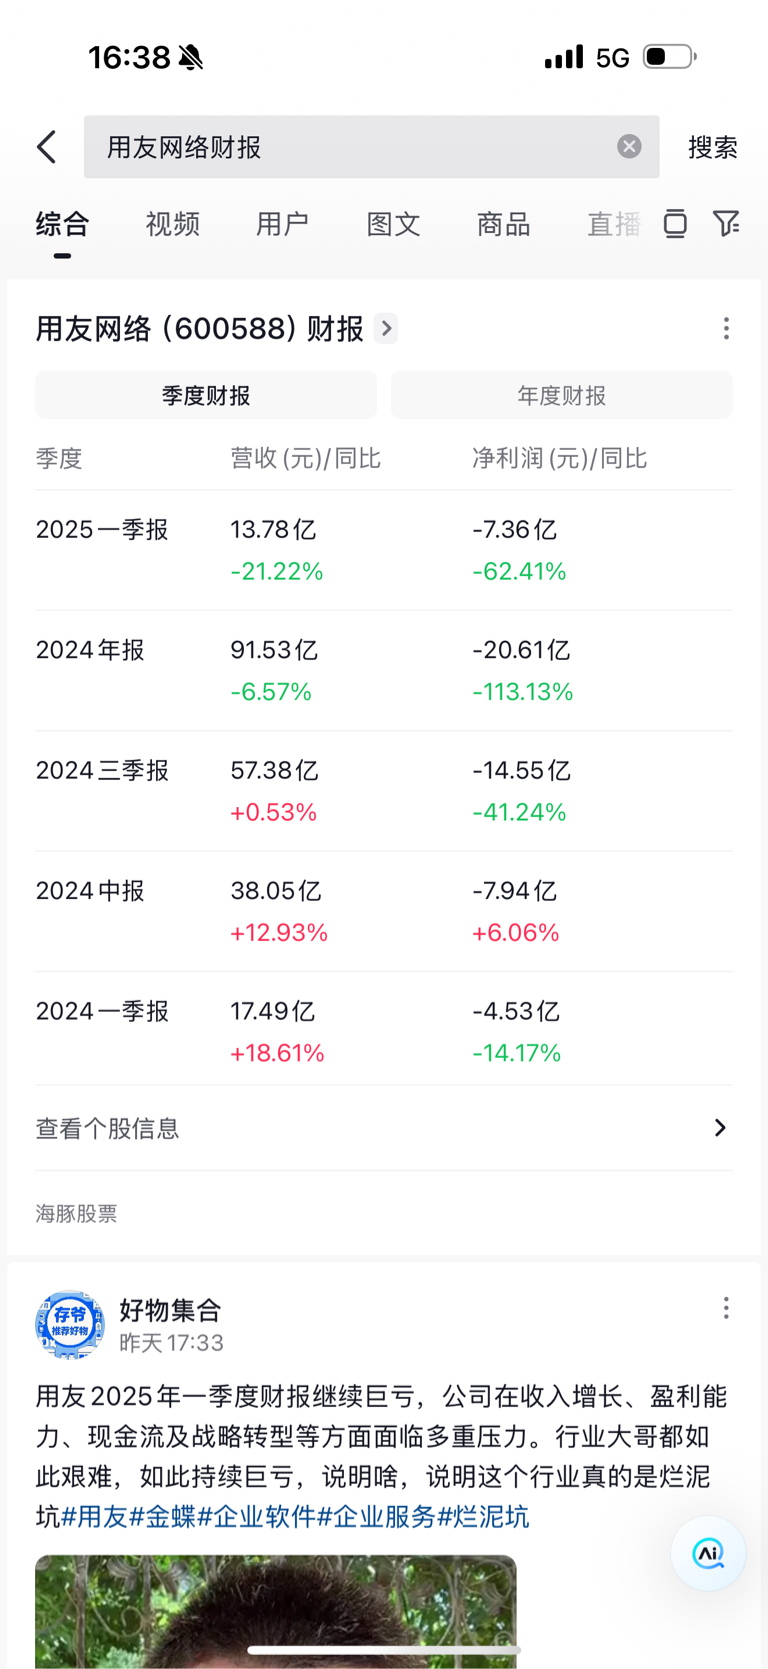Go to the 商品 tab

click(503, 224)
